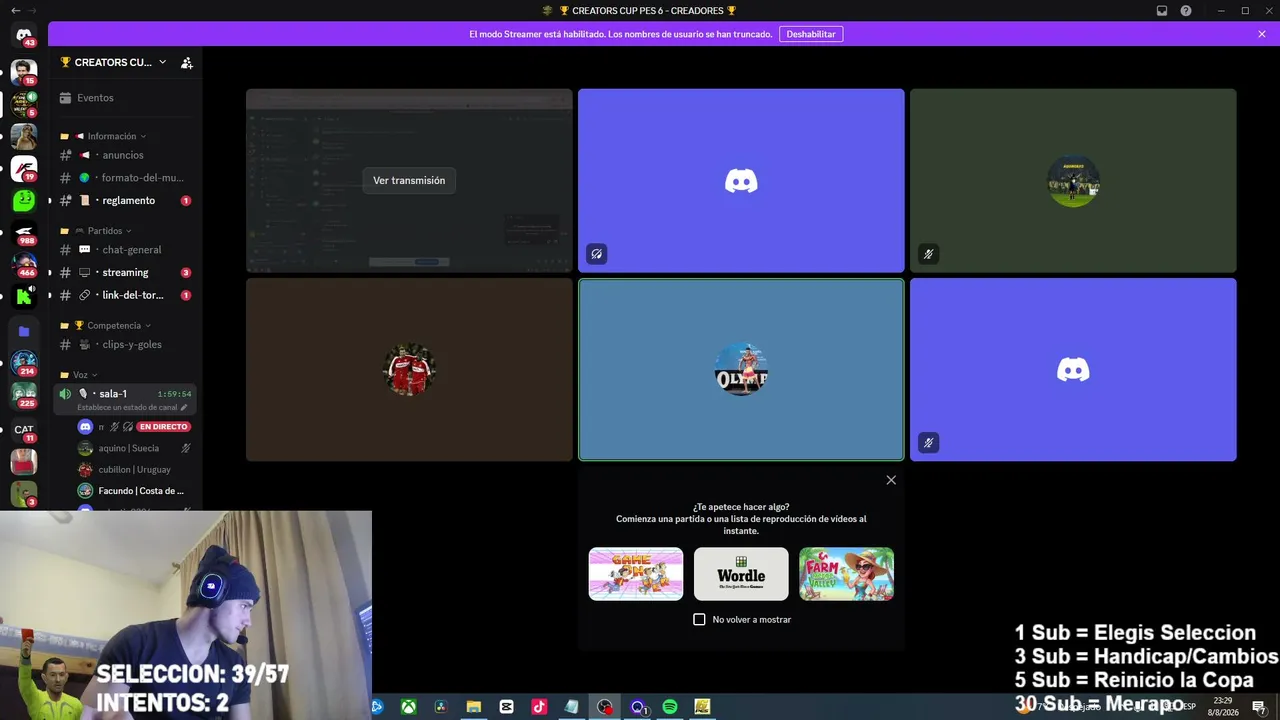Open Discord direct messages home icon
This screenshot has height=720, width=1280.
(24, 35)
